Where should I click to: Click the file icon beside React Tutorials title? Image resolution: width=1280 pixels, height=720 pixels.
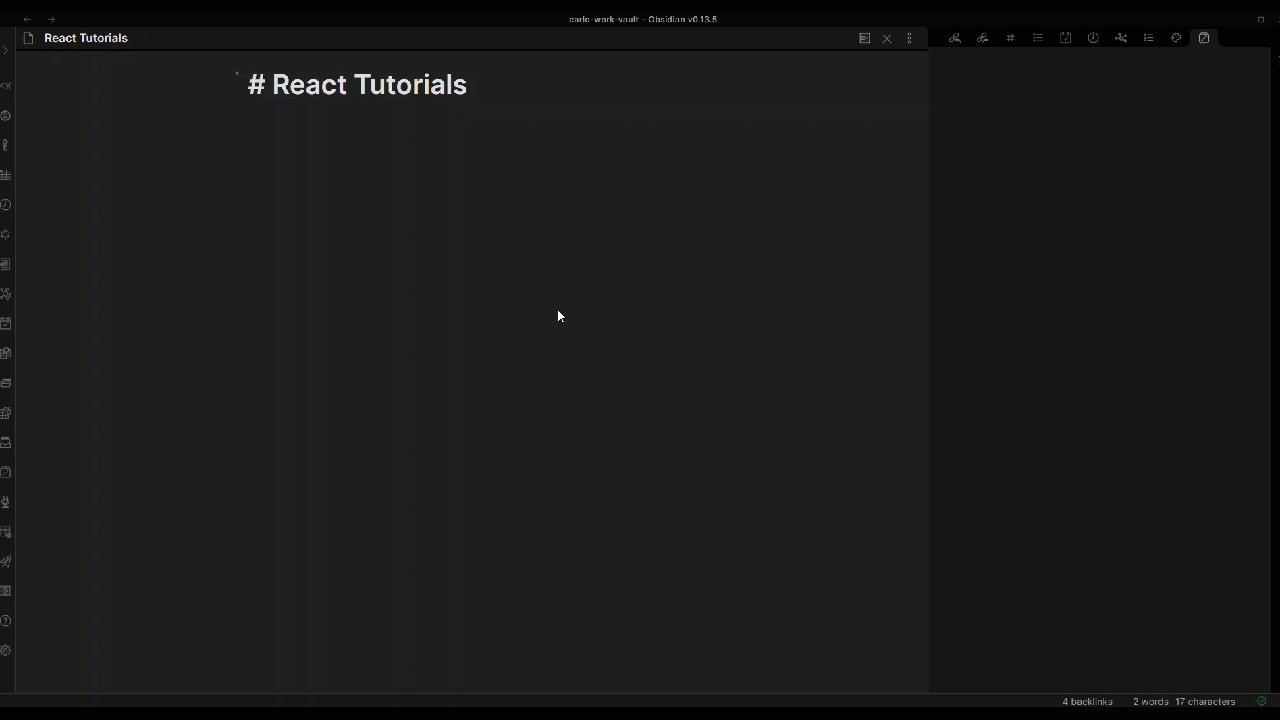28,38
